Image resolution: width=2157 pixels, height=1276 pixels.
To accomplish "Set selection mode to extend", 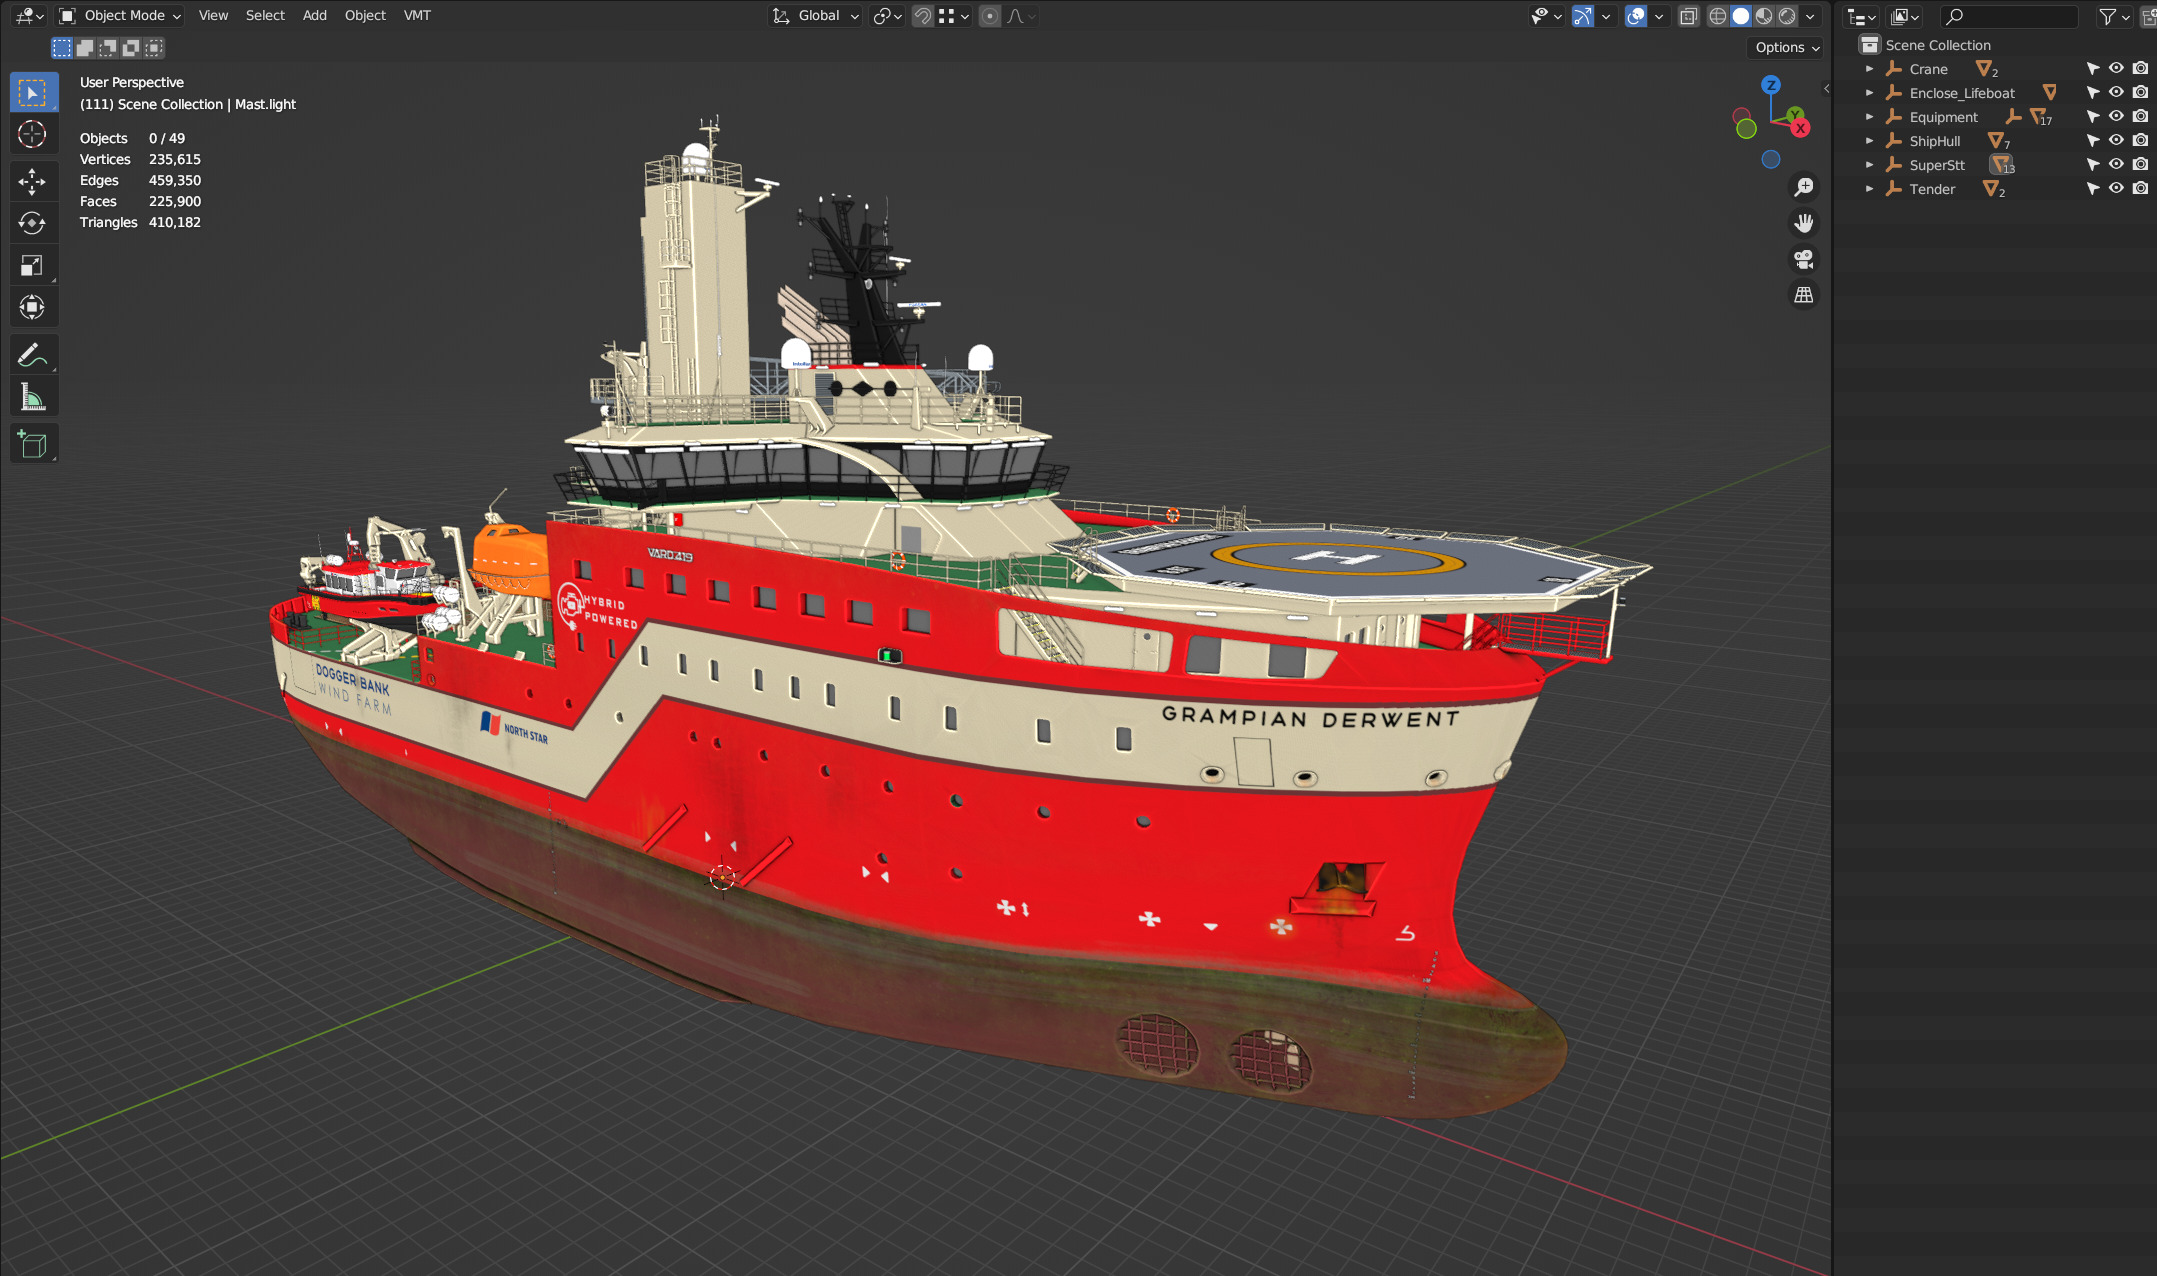I will coord(85,47).
